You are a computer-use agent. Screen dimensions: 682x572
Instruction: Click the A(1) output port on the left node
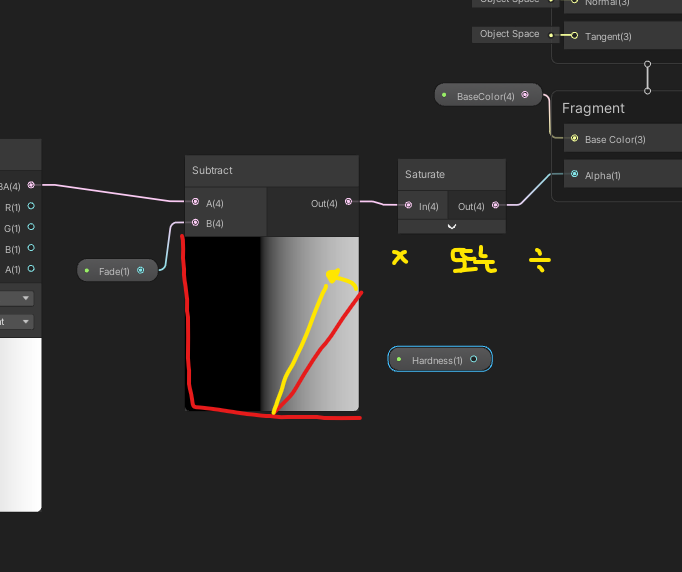[31, 268]
